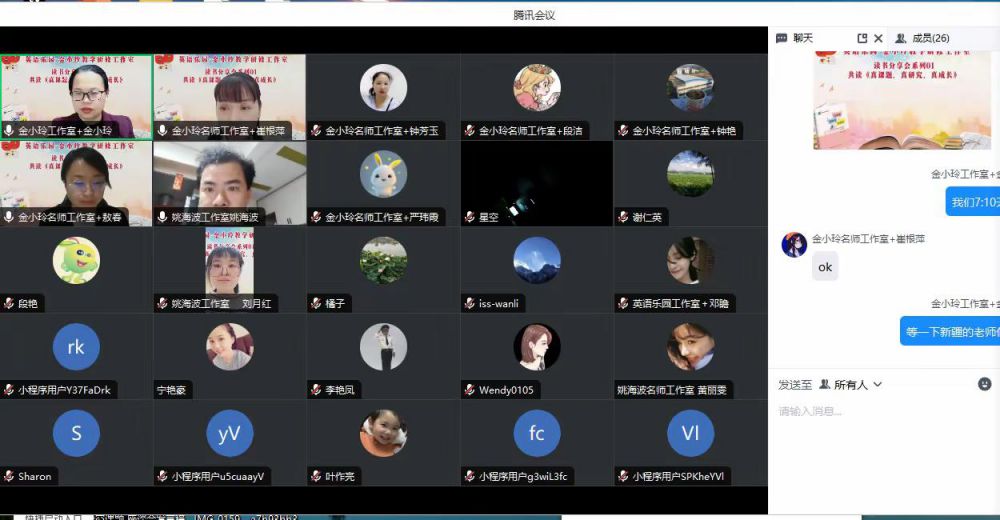
Task: Click the chat bubble icon beside 聊天
Action: point(782,38)
